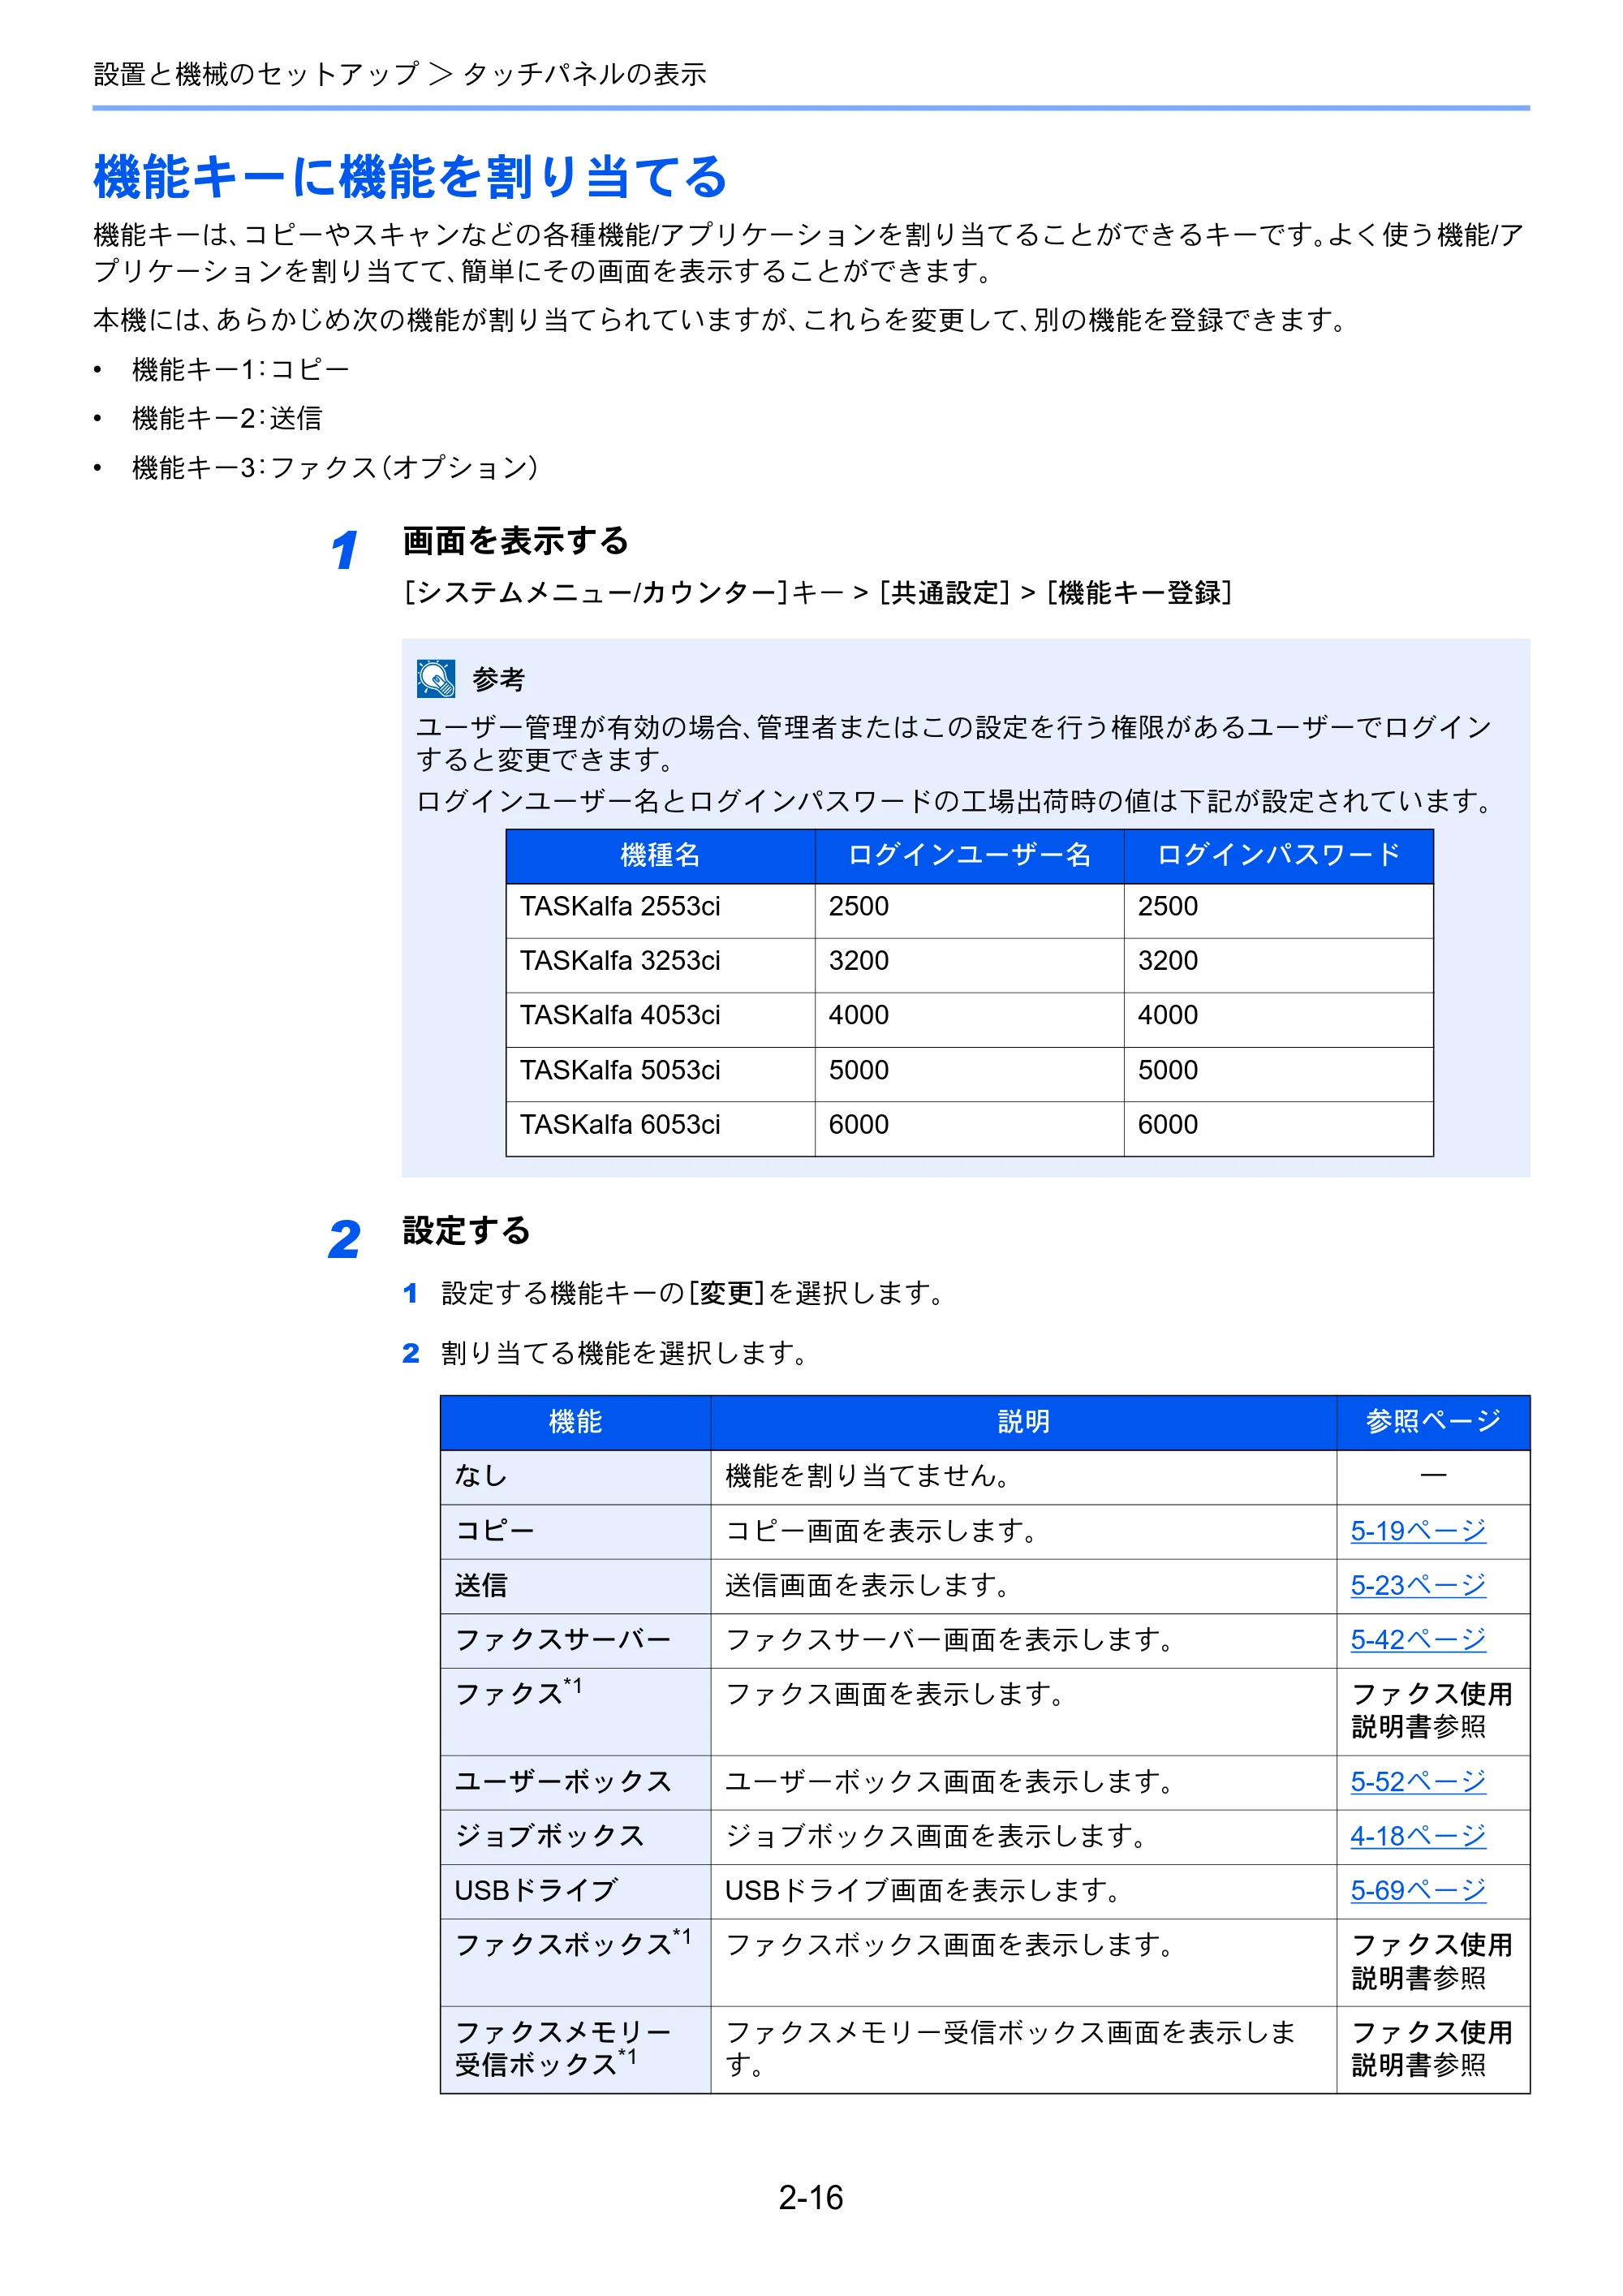Screen dimensions: 1623x2296
Task: Click the 参照ページ column header
Action: [1433, 1421]
